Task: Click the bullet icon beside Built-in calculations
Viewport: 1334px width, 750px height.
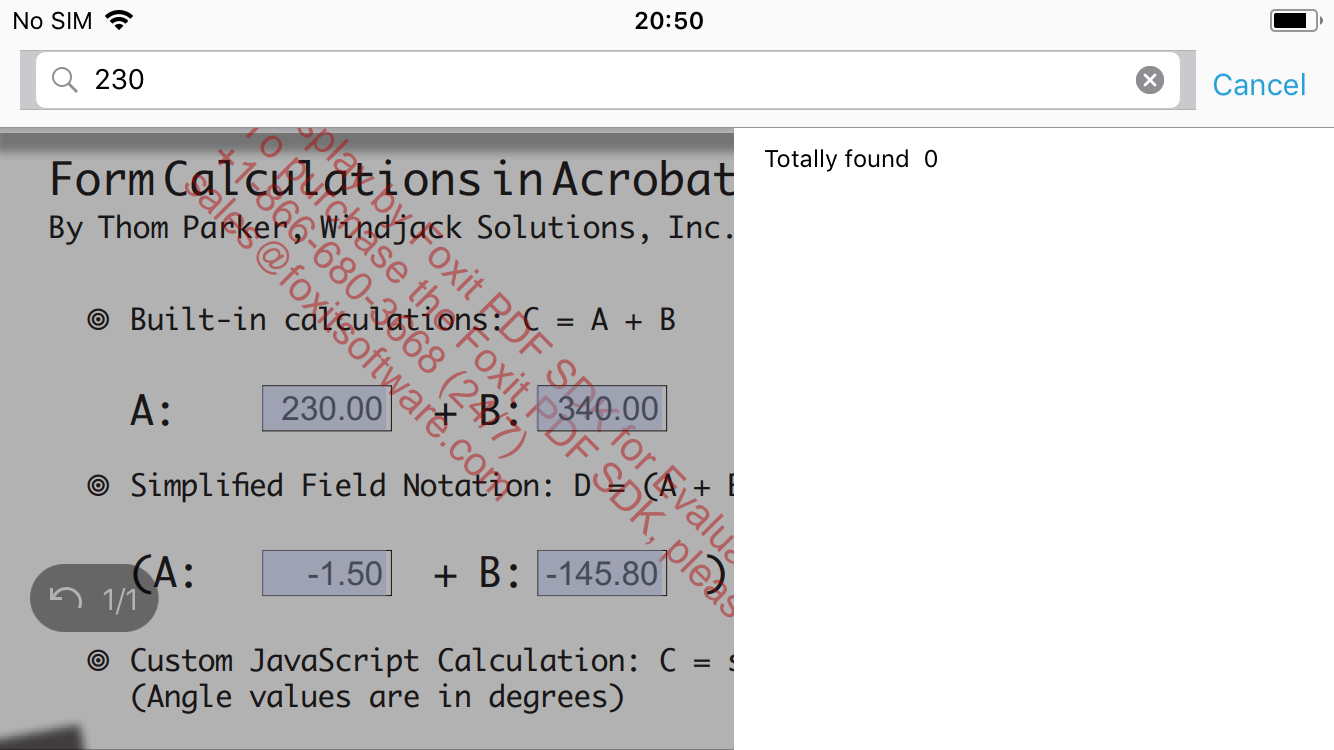Action: [97, 319]
